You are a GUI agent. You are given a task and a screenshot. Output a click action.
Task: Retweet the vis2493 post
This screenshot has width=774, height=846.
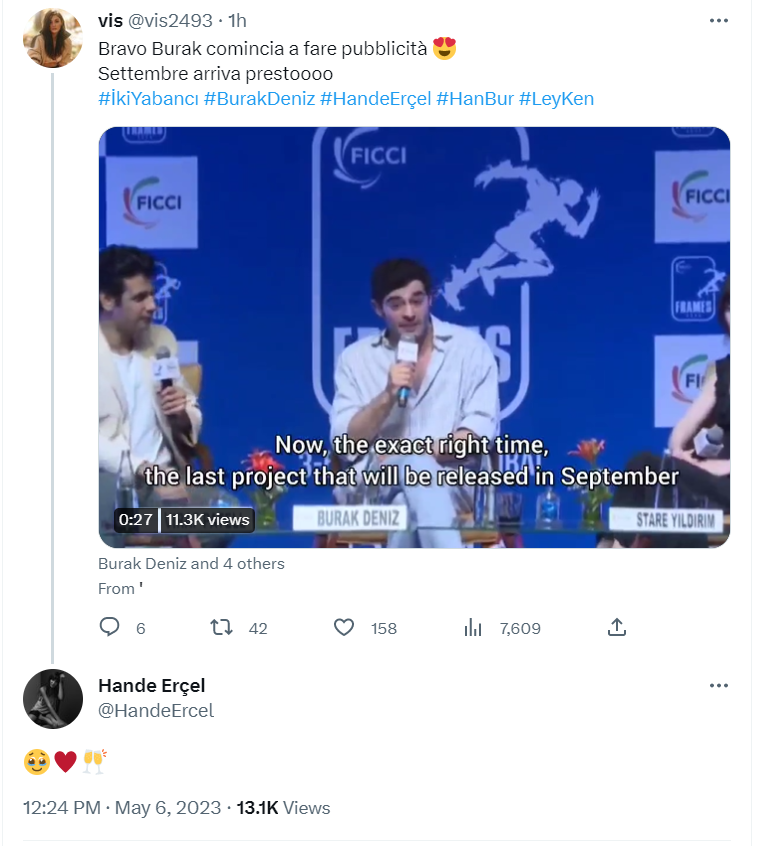pos(222,627)
